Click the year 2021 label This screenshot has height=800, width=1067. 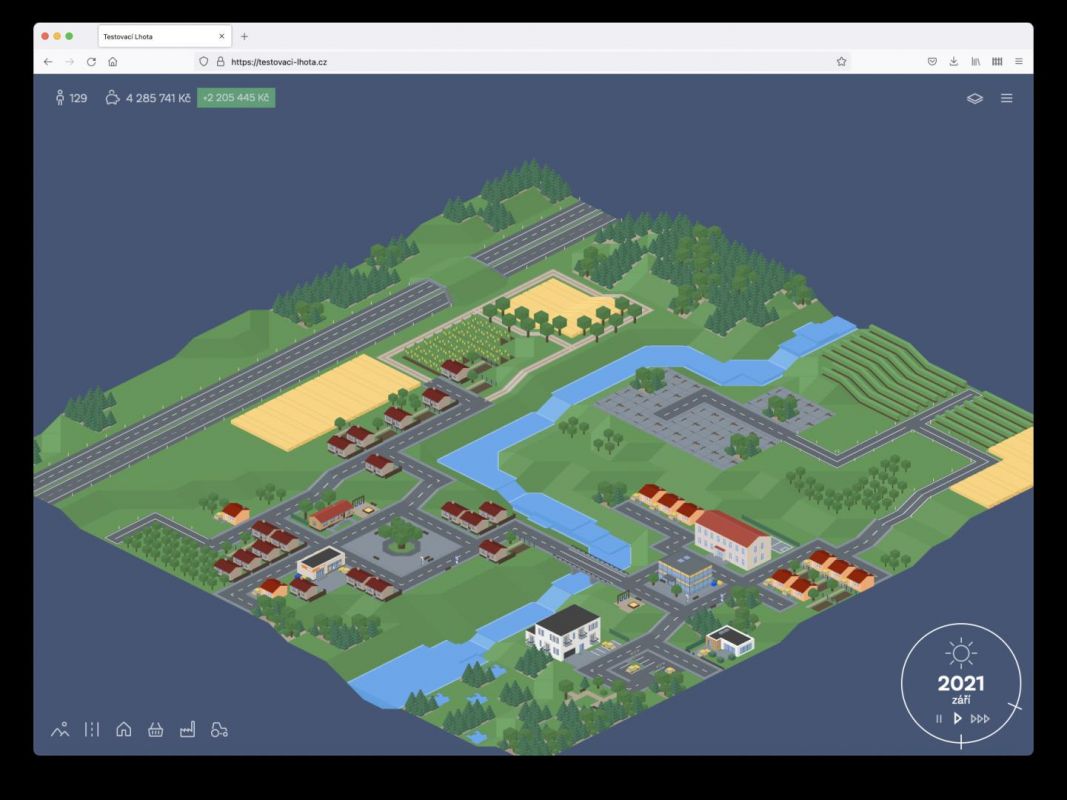tap(961, 683)
